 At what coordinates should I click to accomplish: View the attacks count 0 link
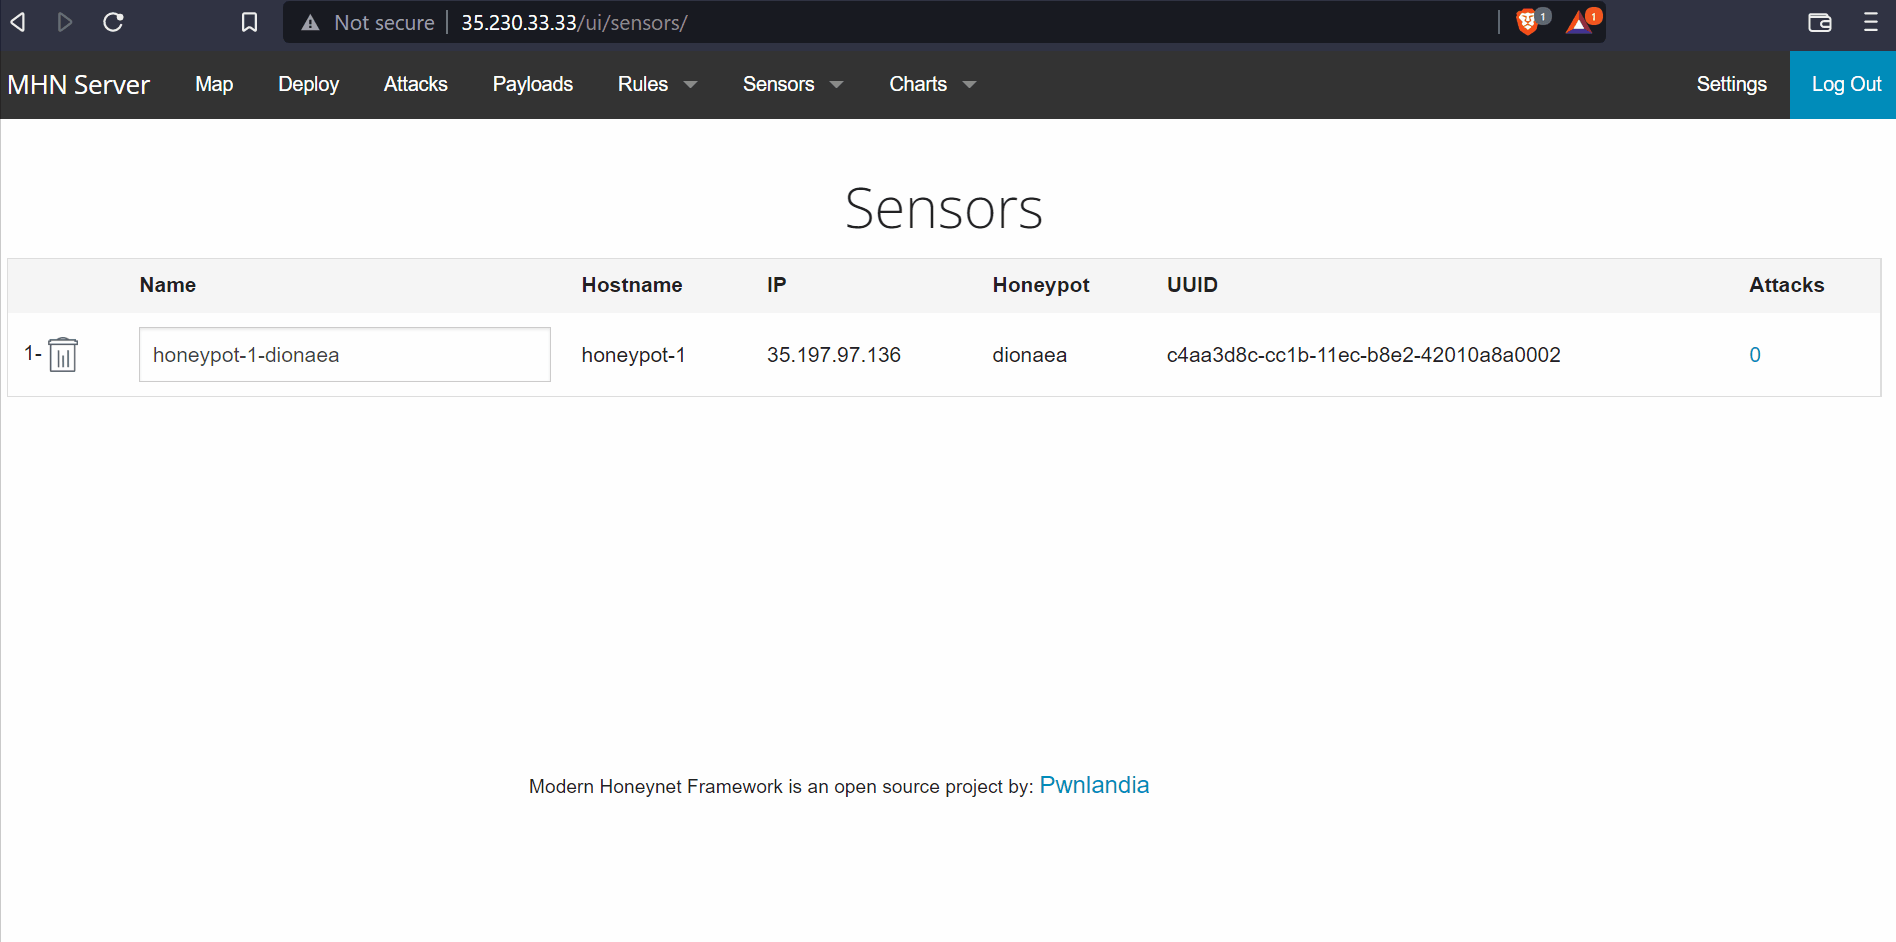point(1755,355)
